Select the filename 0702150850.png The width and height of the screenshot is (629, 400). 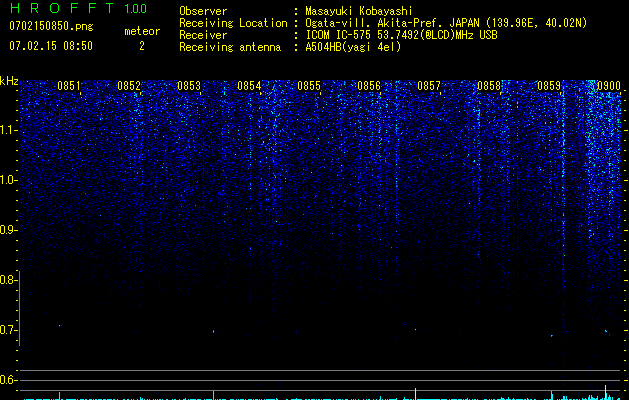[51, 26]
